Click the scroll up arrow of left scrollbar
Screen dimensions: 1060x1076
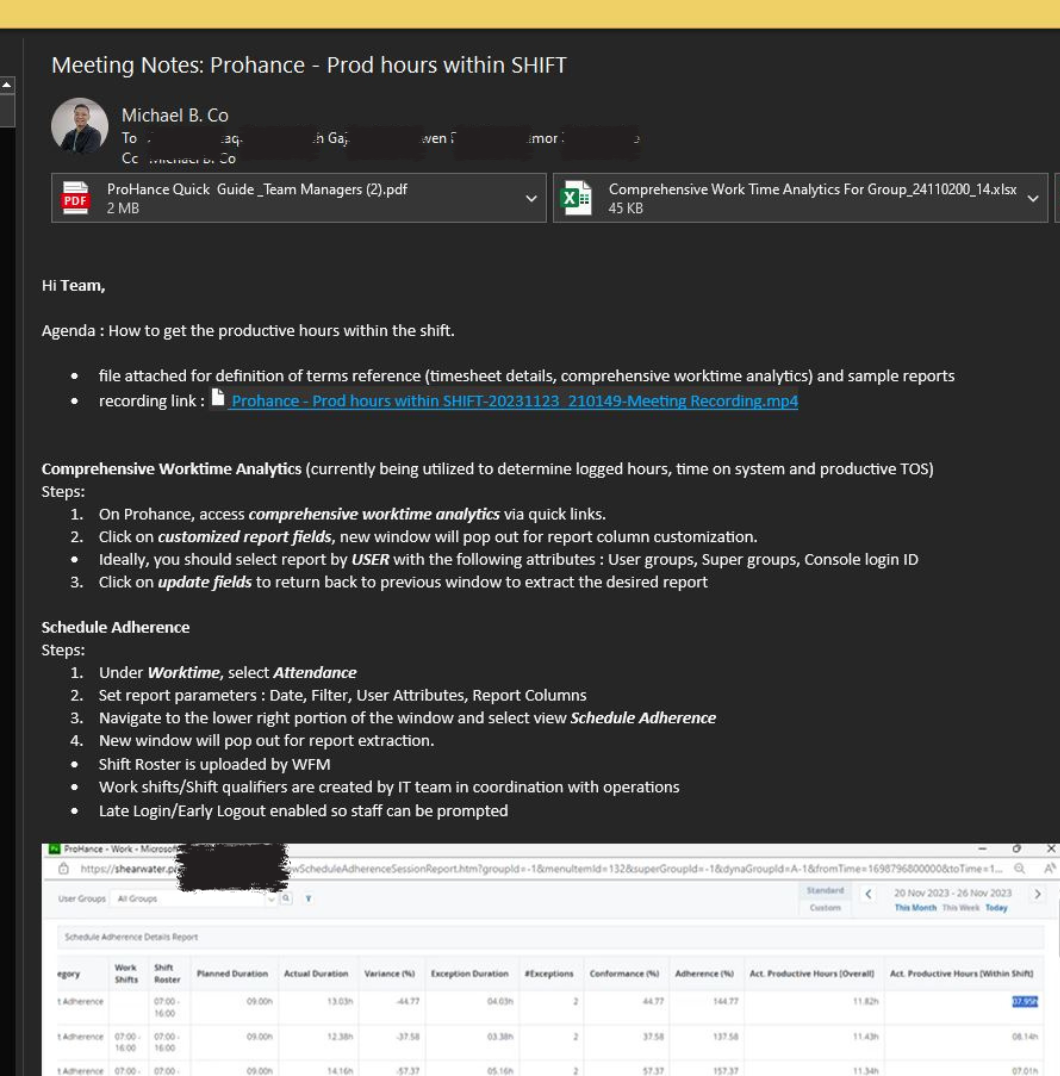pos(7,84)
